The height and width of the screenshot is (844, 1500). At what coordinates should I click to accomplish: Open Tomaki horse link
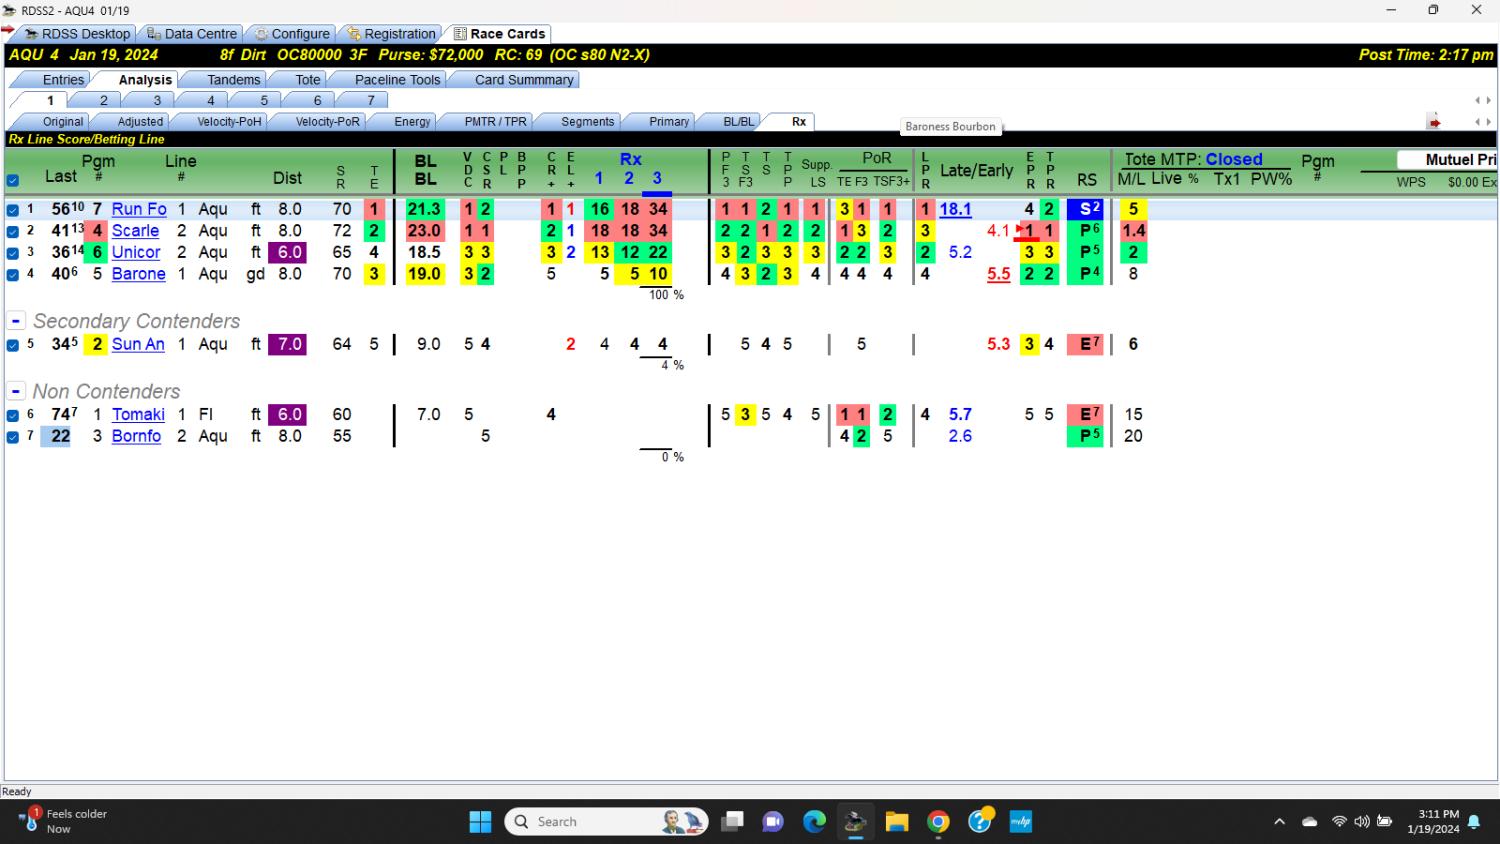point(138,414)
